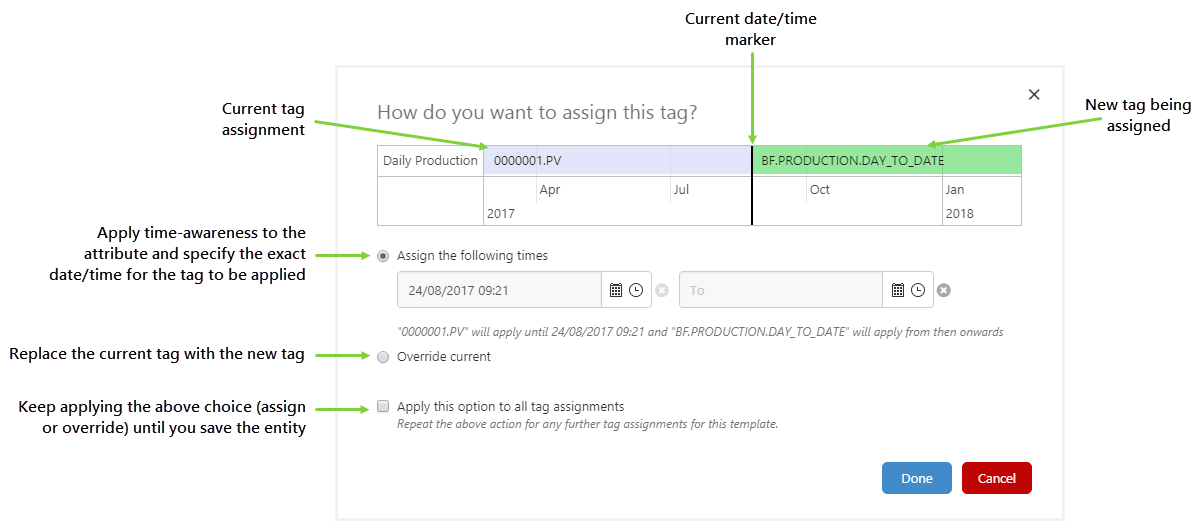1202x521 pixels.
Task: Click the start date field showing 24/08/2017 09:21
Action: 500,290
